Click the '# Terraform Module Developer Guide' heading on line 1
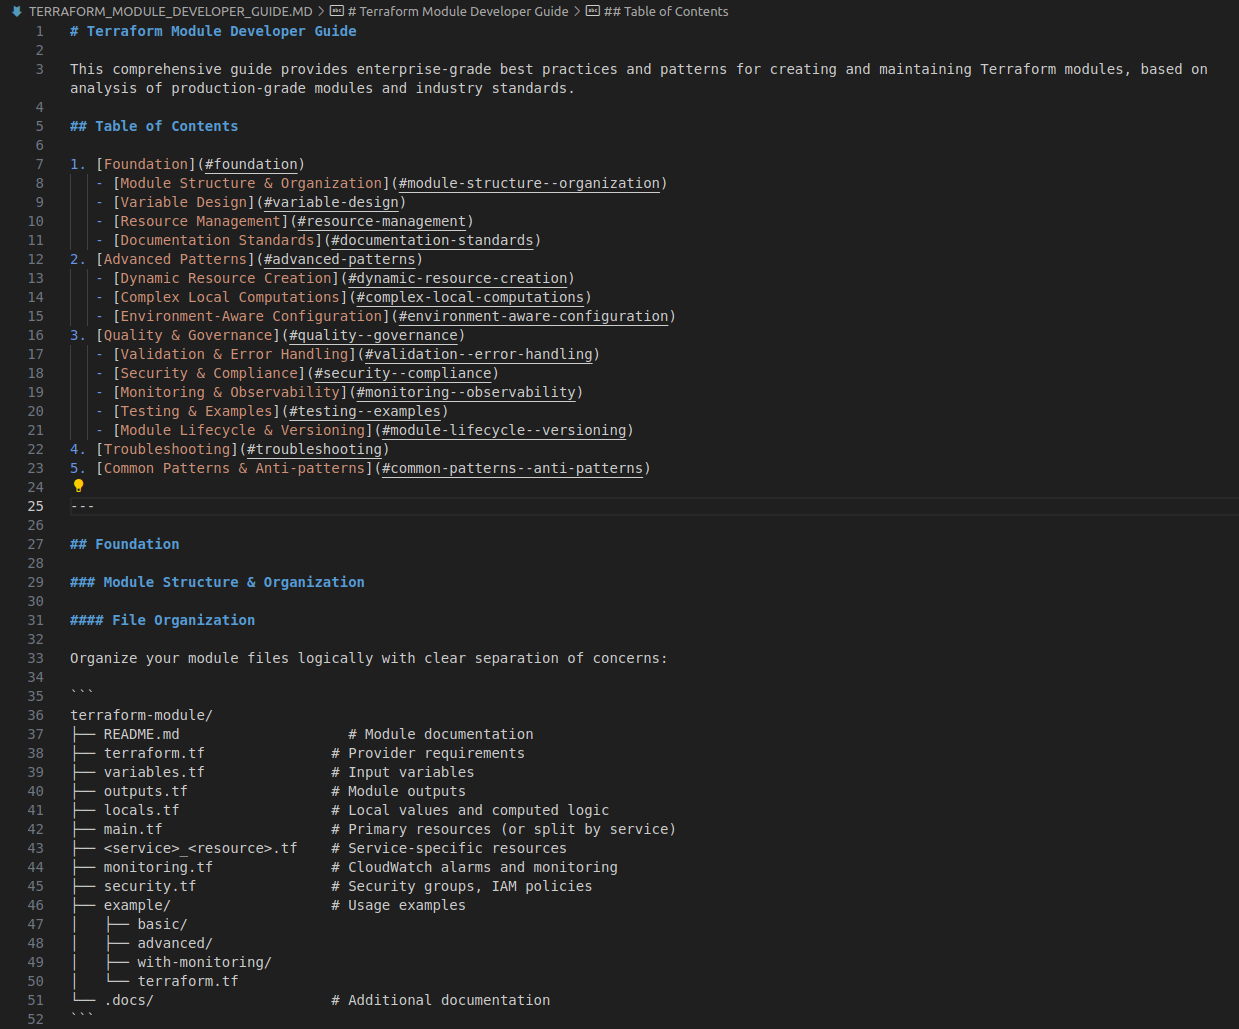The height and width of the screenshot is (1029, 1239). click(213, 31)
